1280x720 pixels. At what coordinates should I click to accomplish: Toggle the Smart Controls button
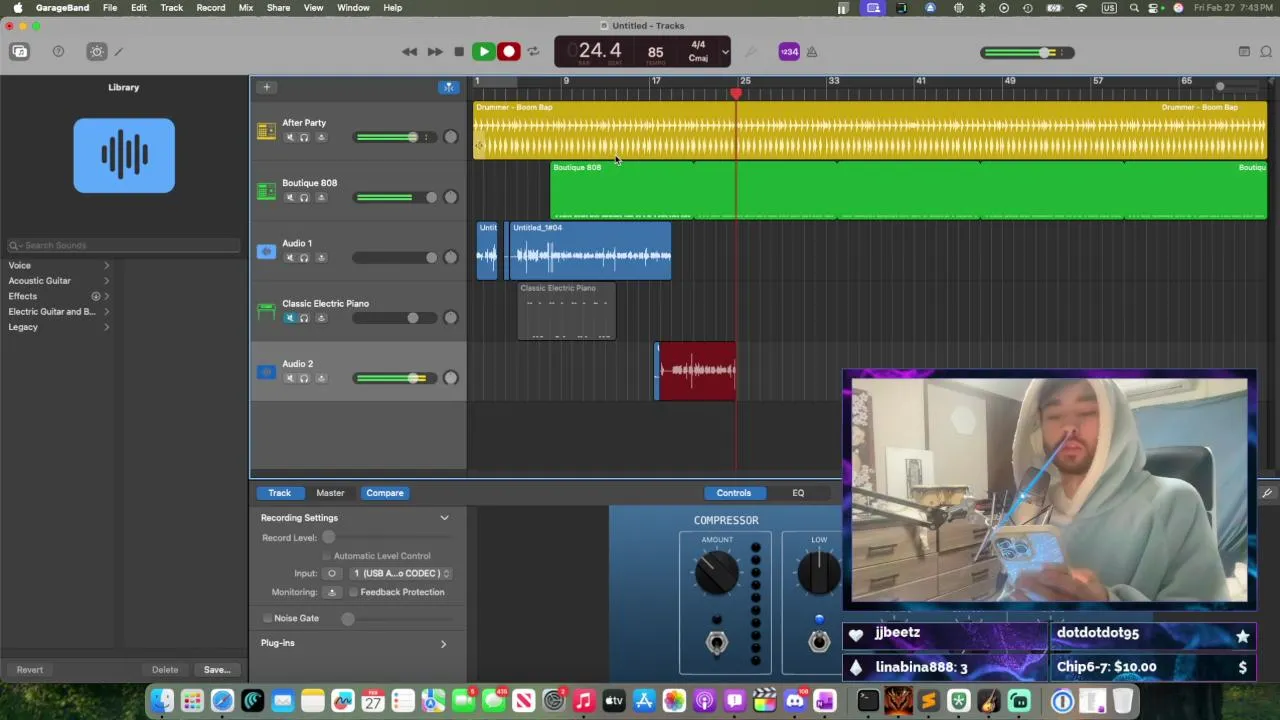point(97,52)
